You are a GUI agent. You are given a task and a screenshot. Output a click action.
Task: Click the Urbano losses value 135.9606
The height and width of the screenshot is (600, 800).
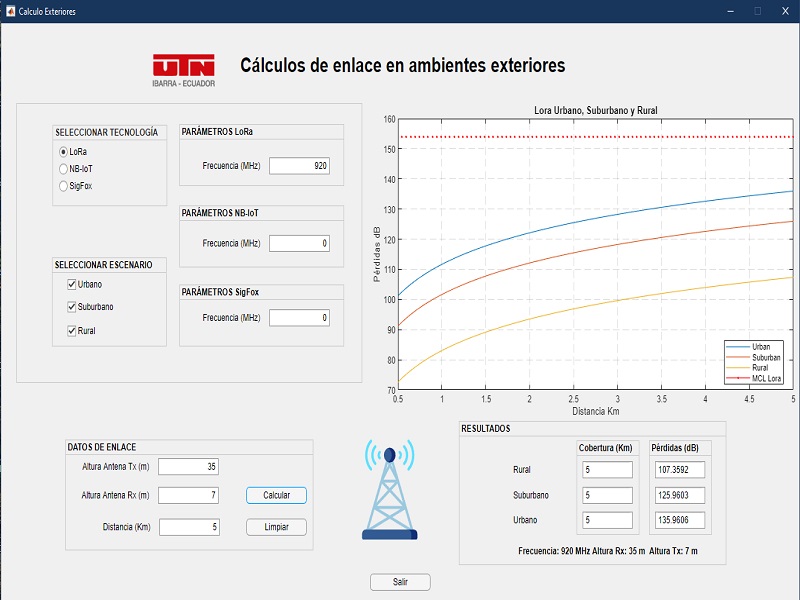pos(680,520)
